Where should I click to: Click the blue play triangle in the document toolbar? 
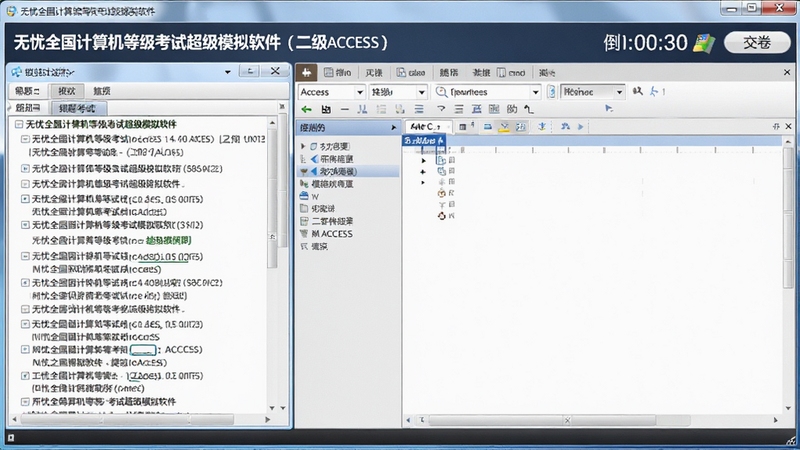click(x=581, y=127)
